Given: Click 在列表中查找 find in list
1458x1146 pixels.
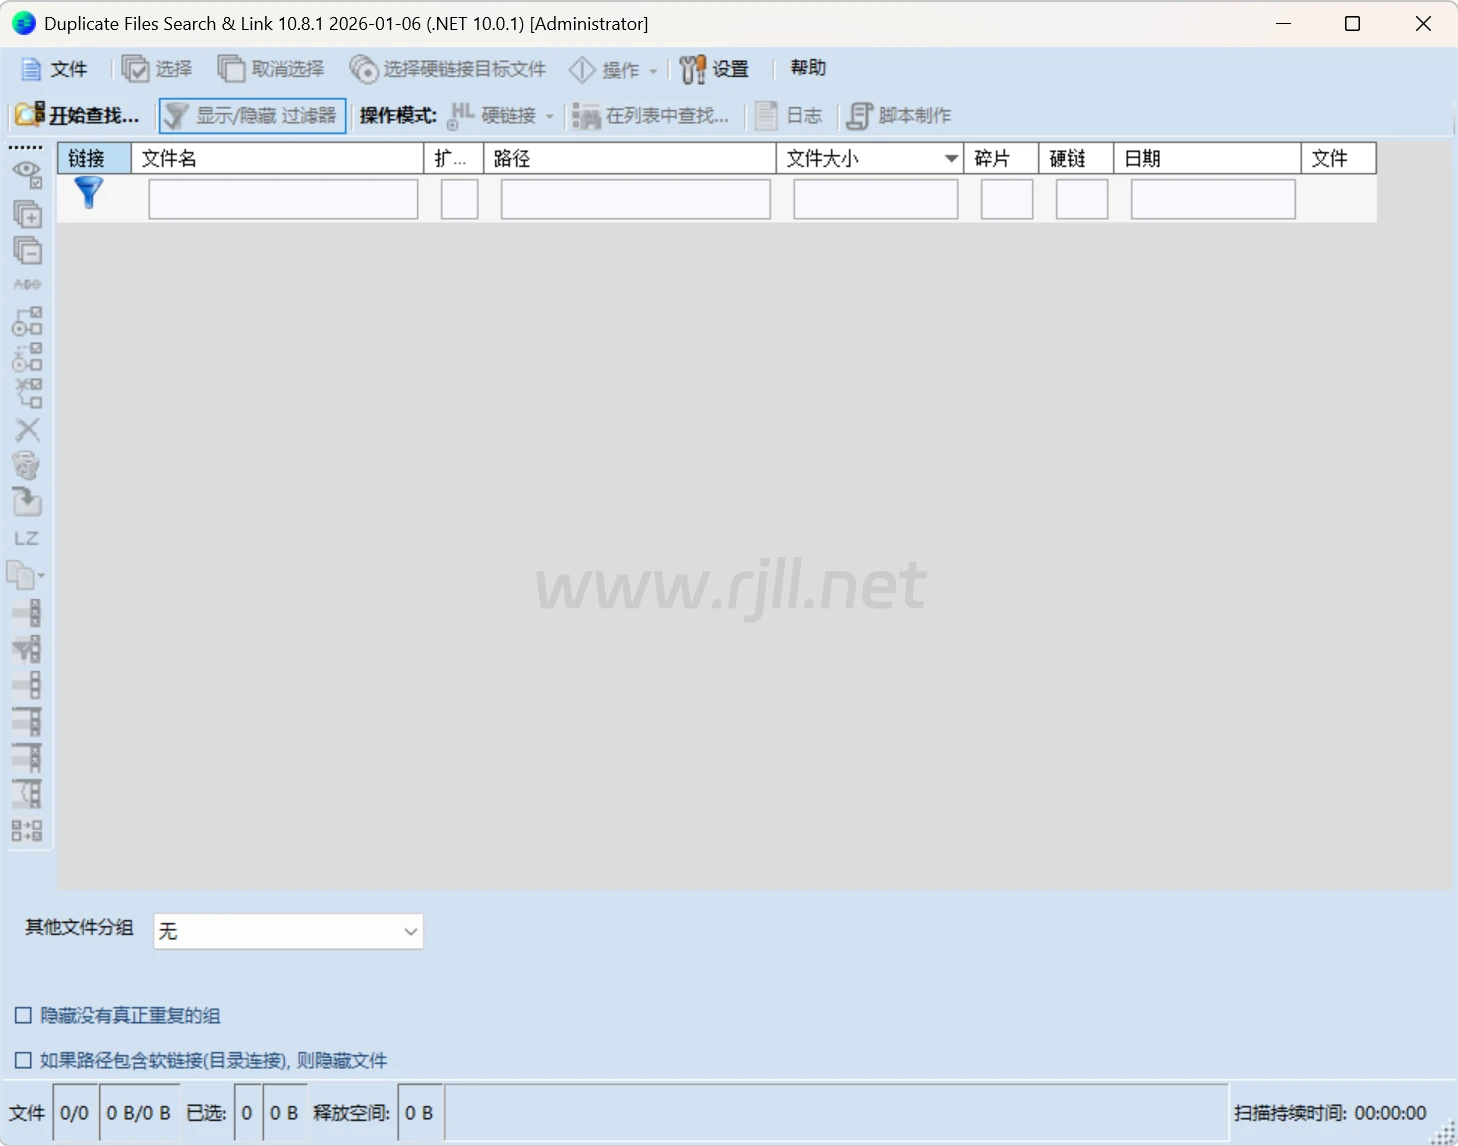Looking at the screenshot, I should pos(651,116).
